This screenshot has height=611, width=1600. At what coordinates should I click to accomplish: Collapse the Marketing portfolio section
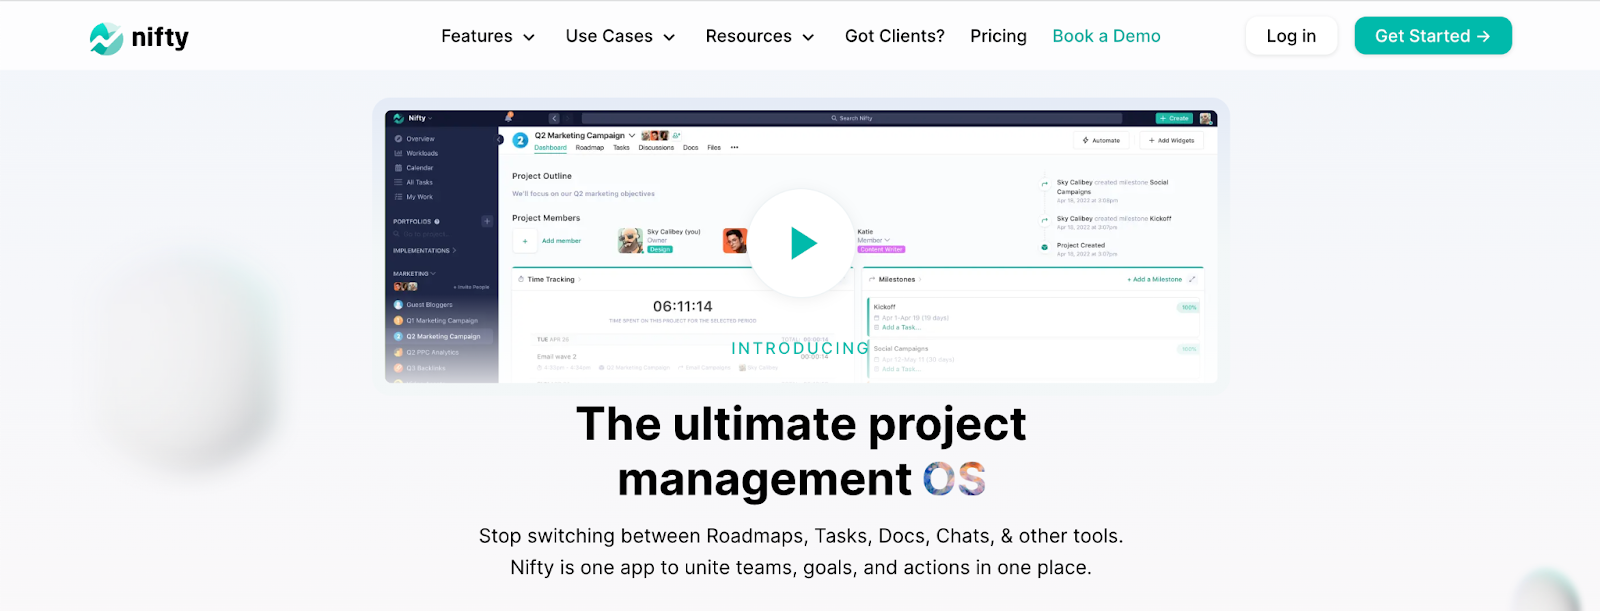[414, 273]
